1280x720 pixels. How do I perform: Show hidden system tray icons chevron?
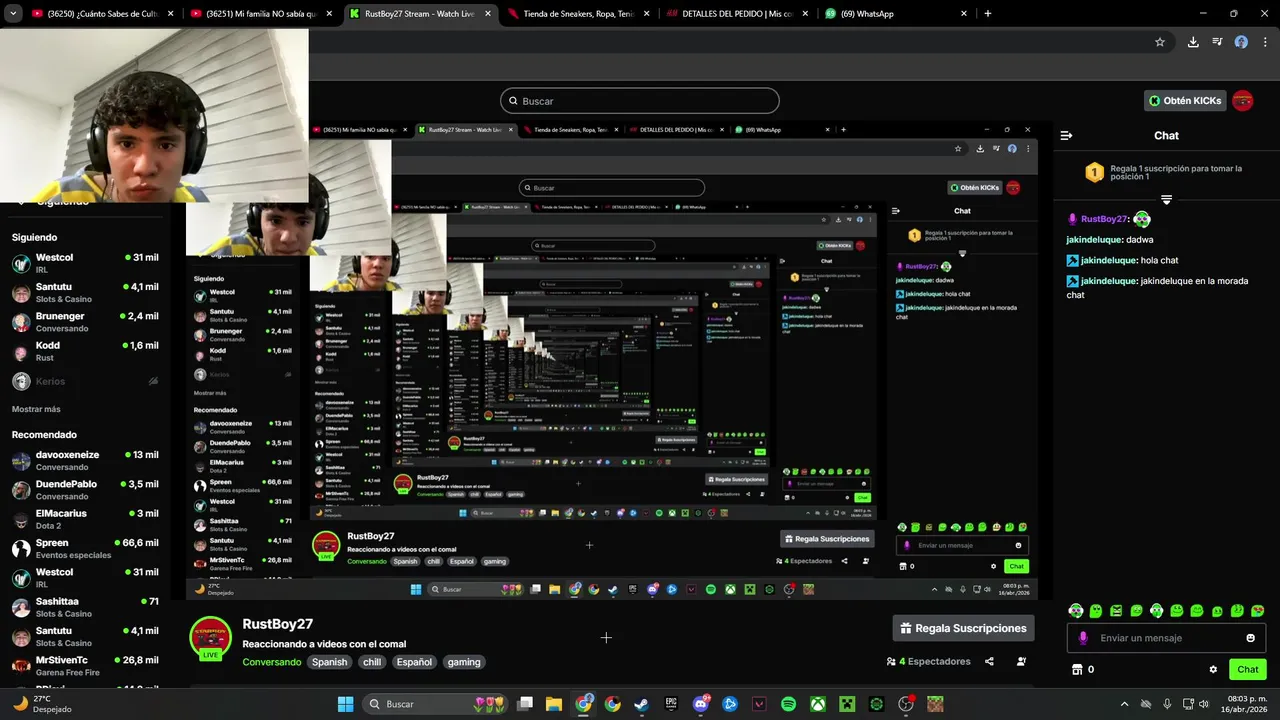1124,704
